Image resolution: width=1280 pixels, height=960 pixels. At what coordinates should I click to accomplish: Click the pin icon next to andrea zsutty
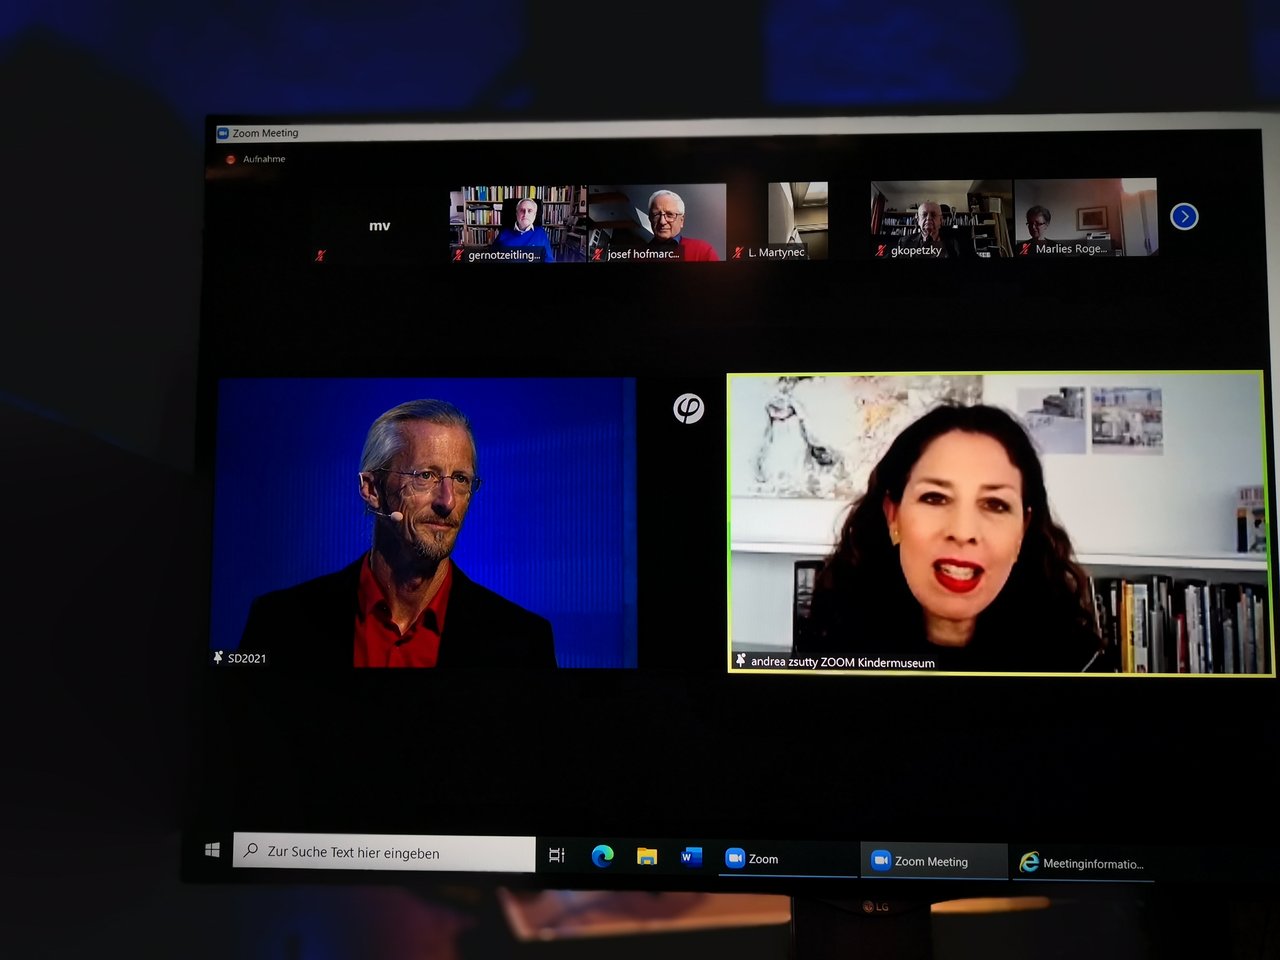tap(741, 660)
